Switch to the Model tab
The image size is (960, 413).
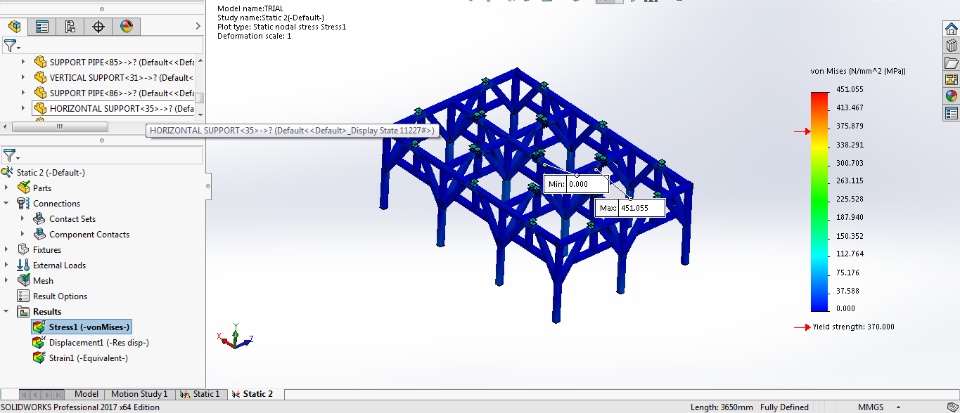tap(86, 394)
